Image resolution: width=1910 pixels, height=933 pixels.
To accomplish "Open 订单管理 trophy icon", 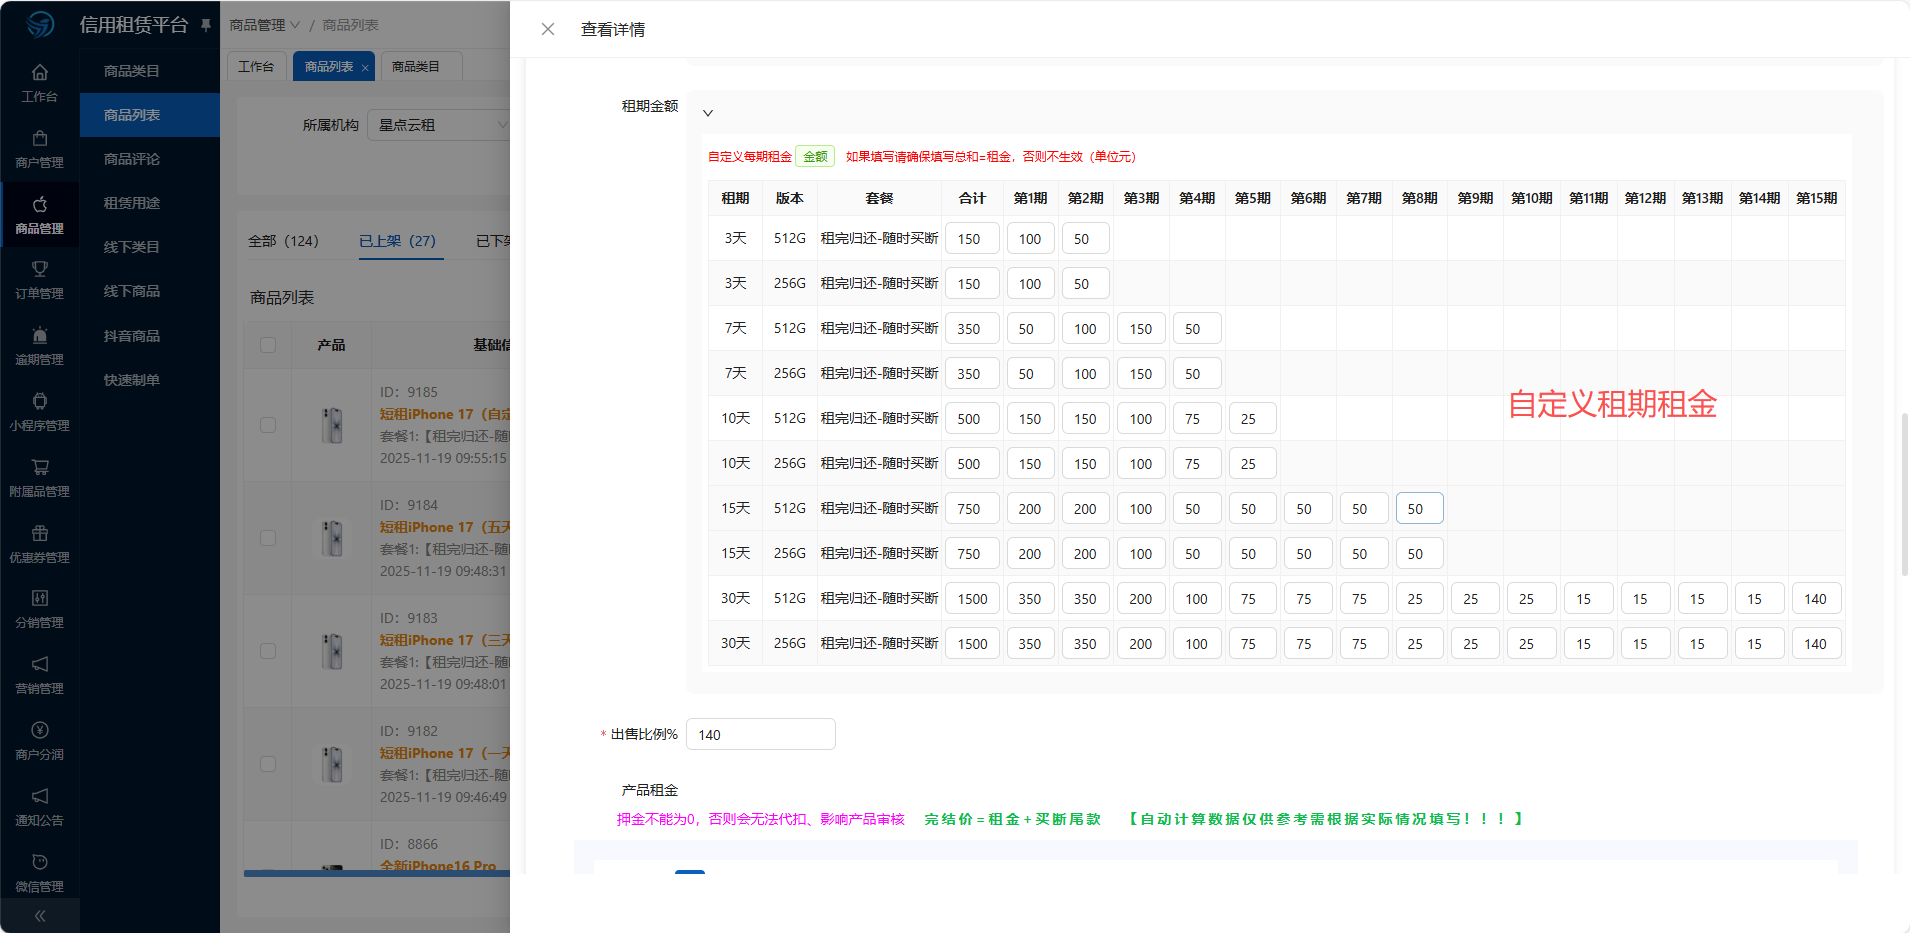I will tap(40, 270).
